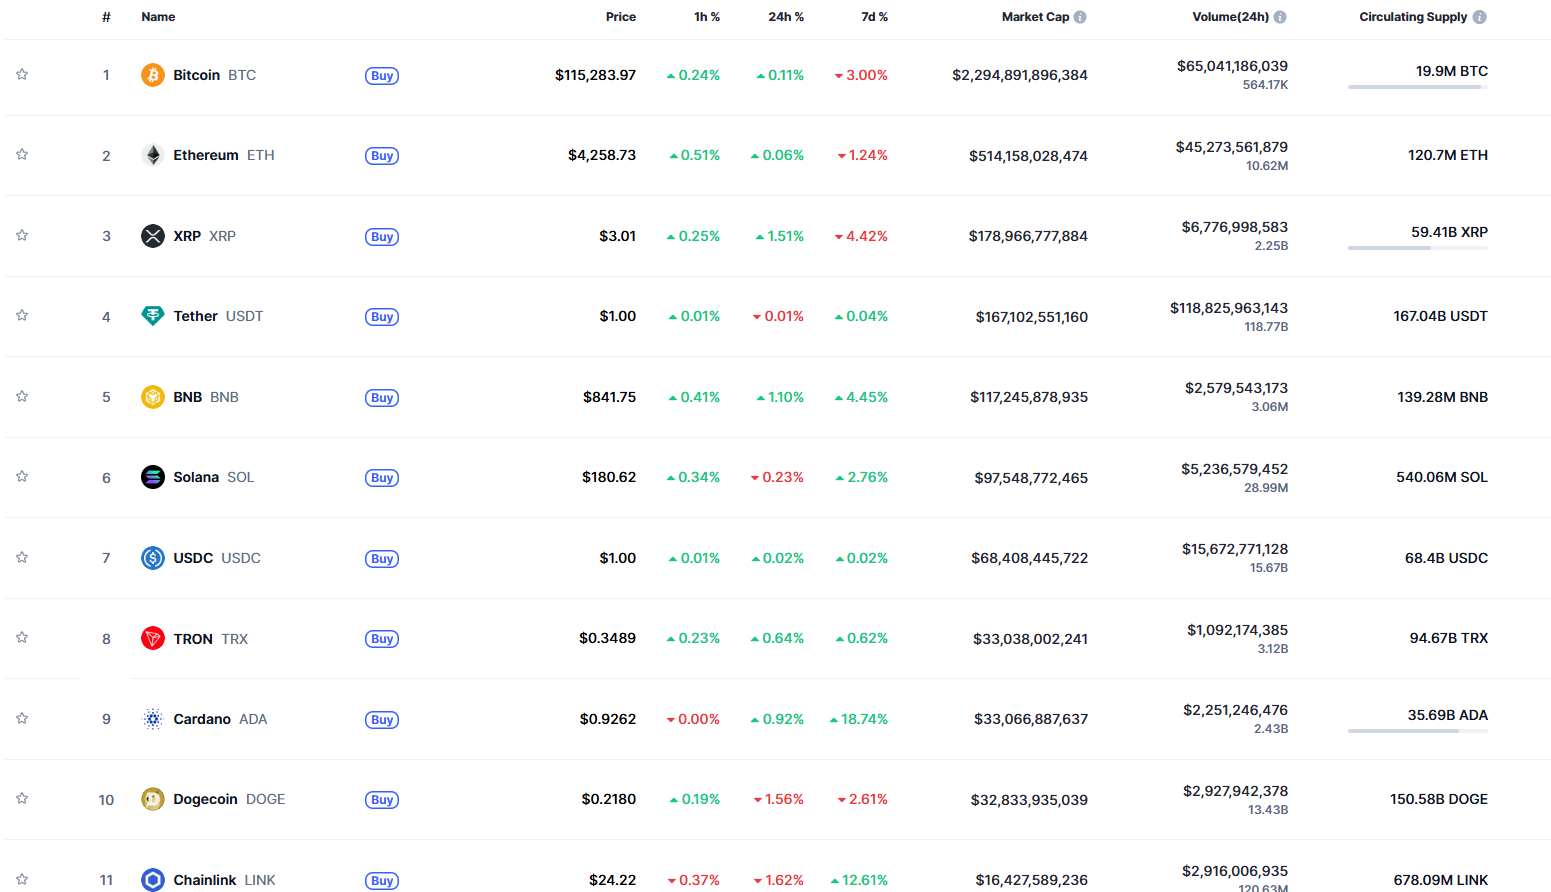Click the Dogecoin logo icon
The height and width of the screenshot is (892, 1551).
coord(152,799)
